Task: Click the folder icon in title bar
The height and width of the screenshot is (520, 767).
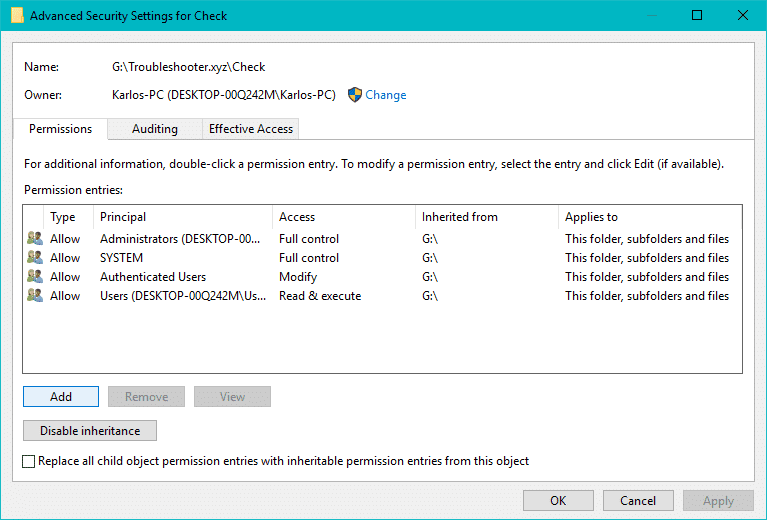Action: point(17,16)
